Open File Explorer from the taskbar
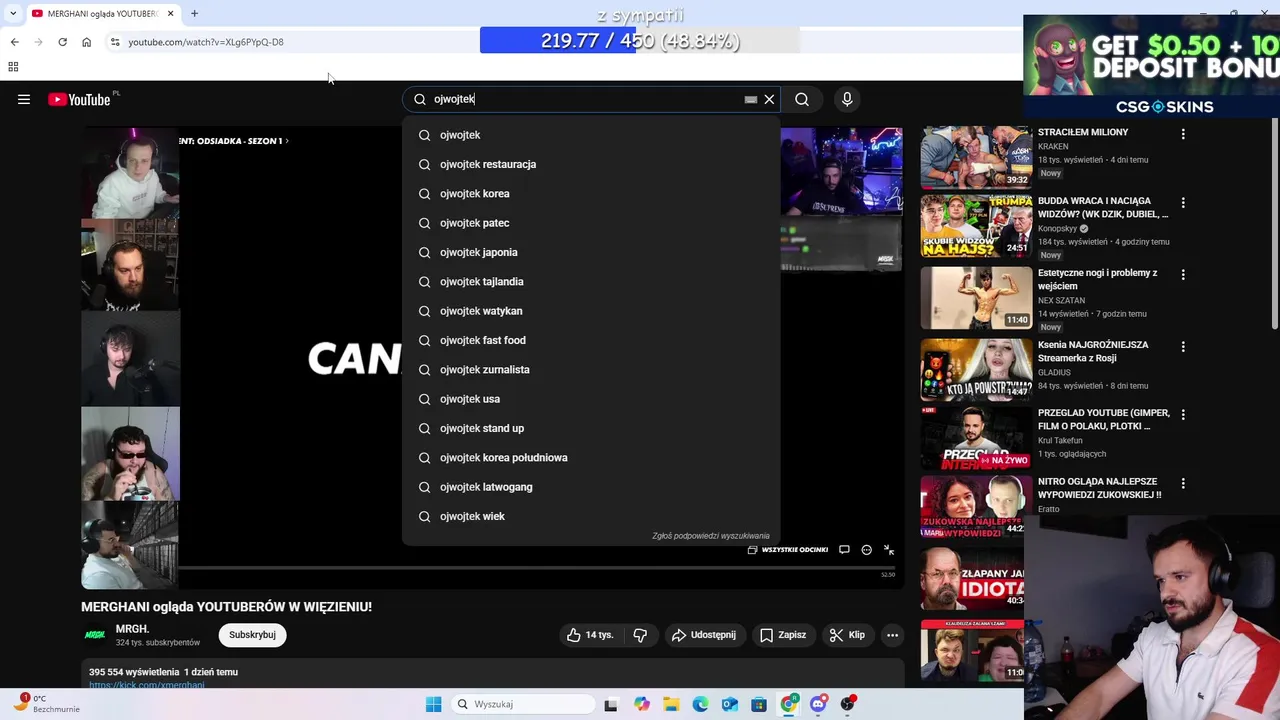The image size is (1280, 720). (x=671, y=704)
